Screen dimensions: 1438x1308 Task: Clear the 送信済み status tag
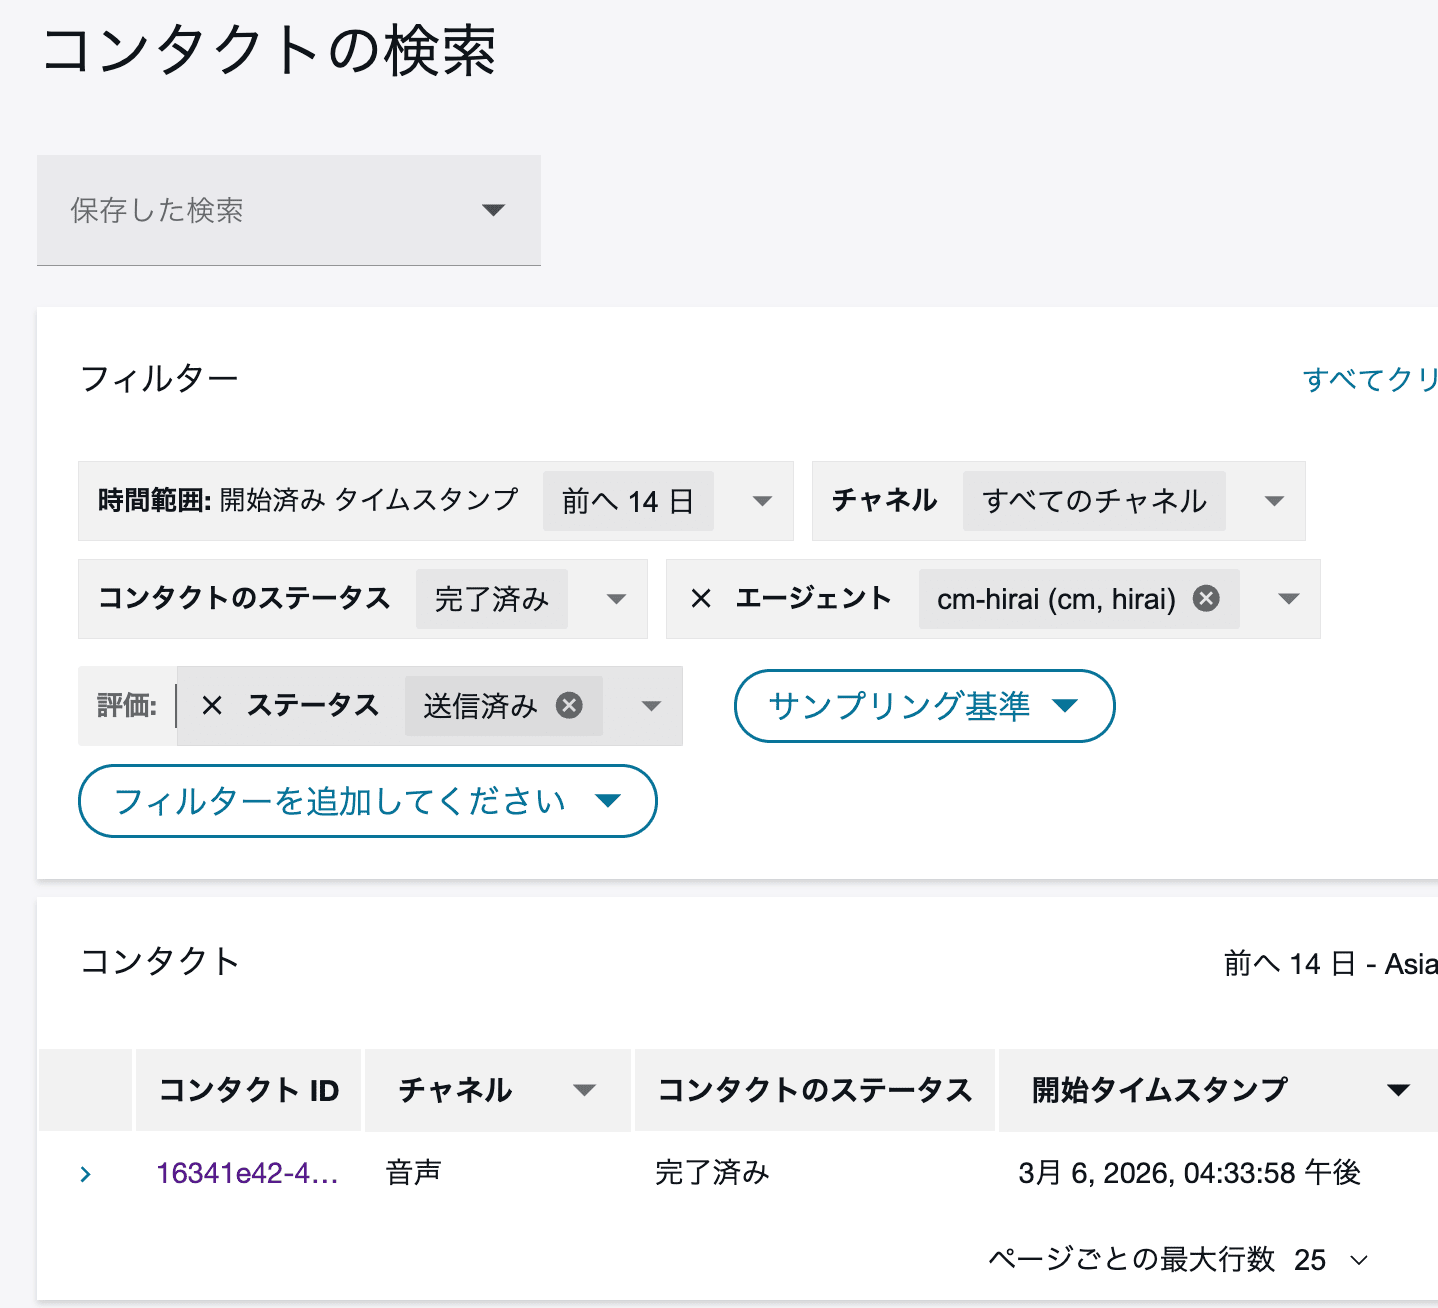click(x=570, y=706)
